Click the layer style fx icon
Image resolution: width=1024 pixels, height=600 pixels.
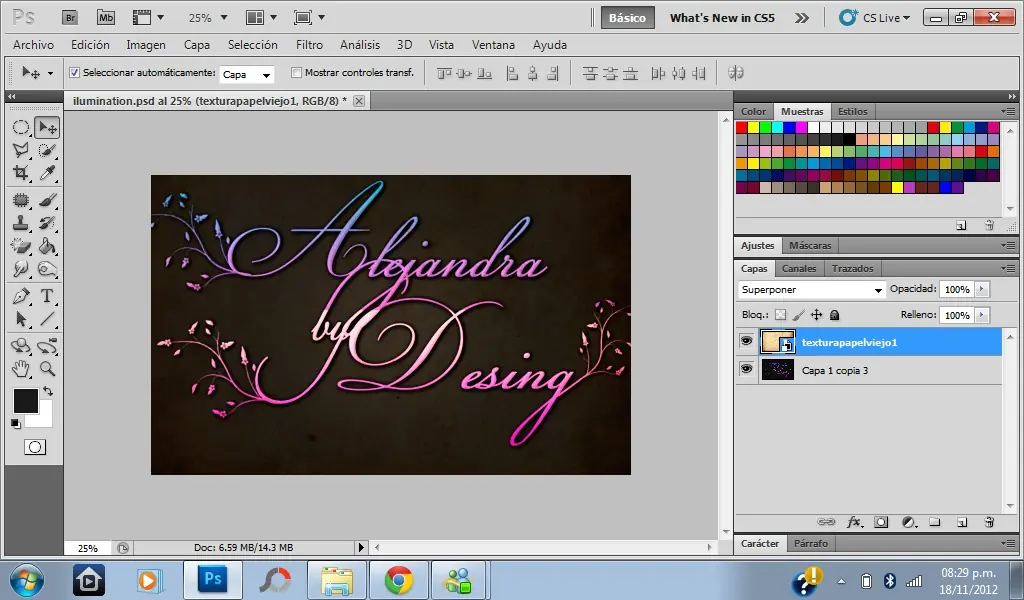(x=854, y=522)
